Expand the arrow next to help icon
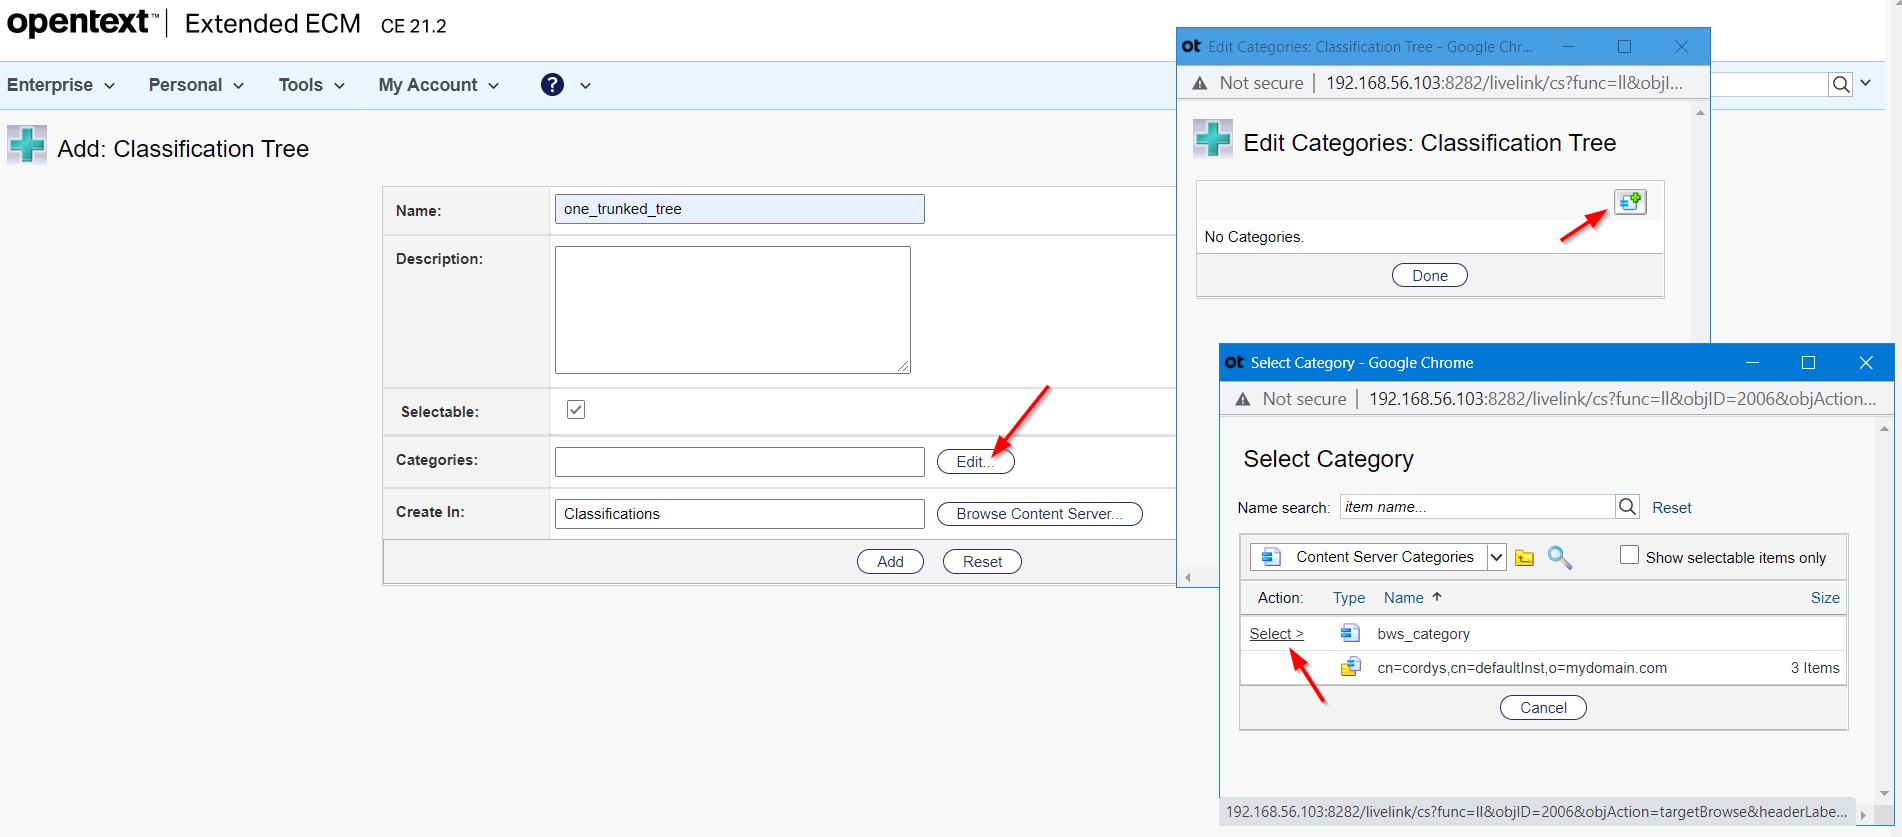Screen dimensions: 1902x837 point(585,86)
